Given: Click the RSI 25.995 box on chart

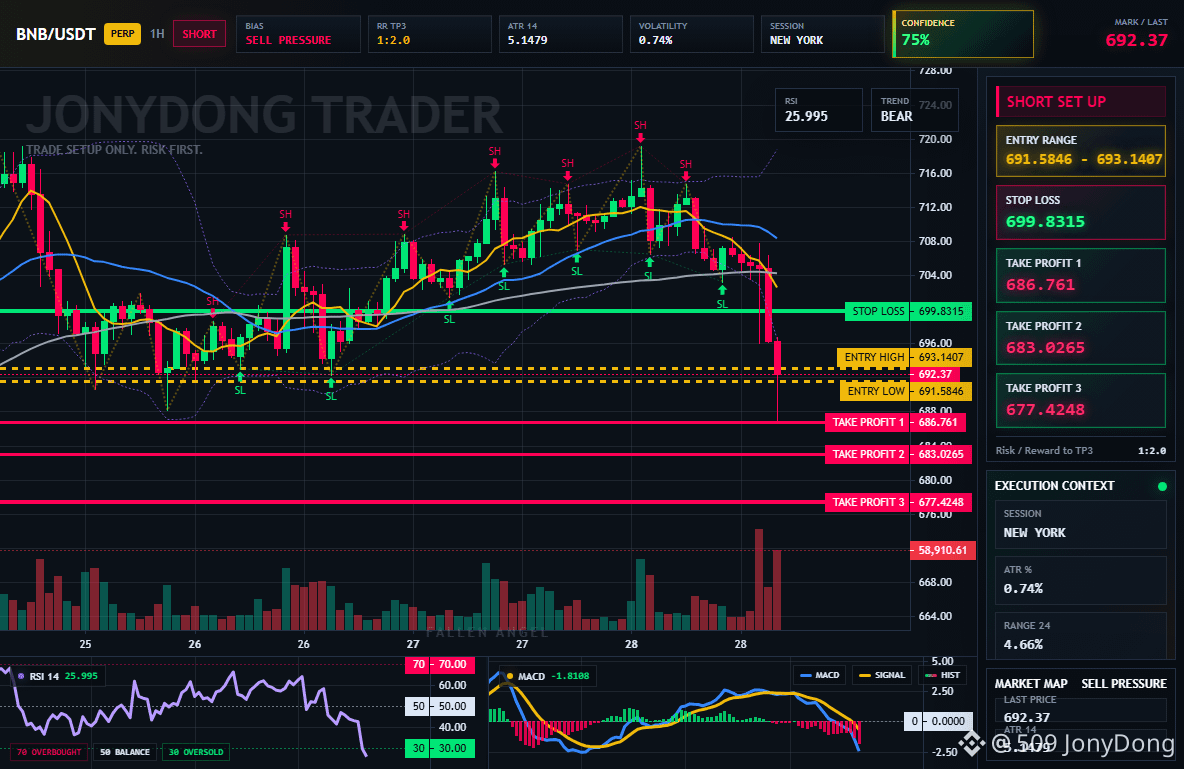Looking at the screenshot, I should pos(819,110).
